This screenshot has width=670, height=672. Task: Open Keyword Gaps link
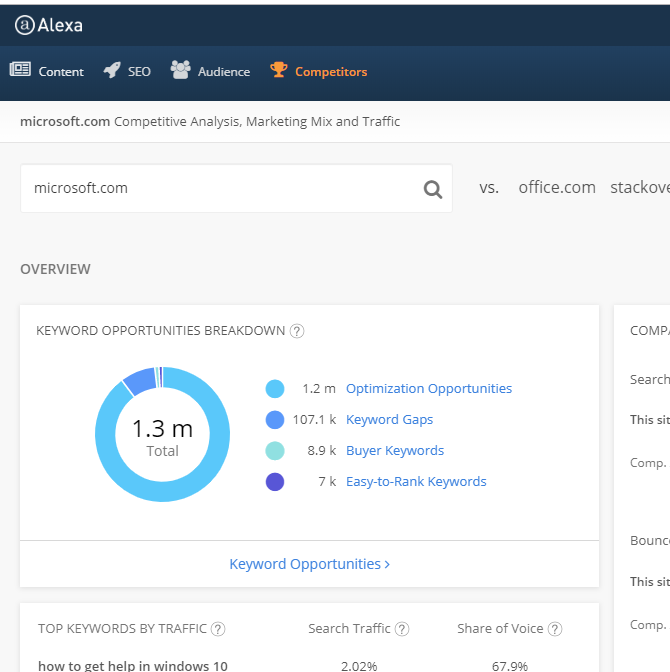click(389, 420)
